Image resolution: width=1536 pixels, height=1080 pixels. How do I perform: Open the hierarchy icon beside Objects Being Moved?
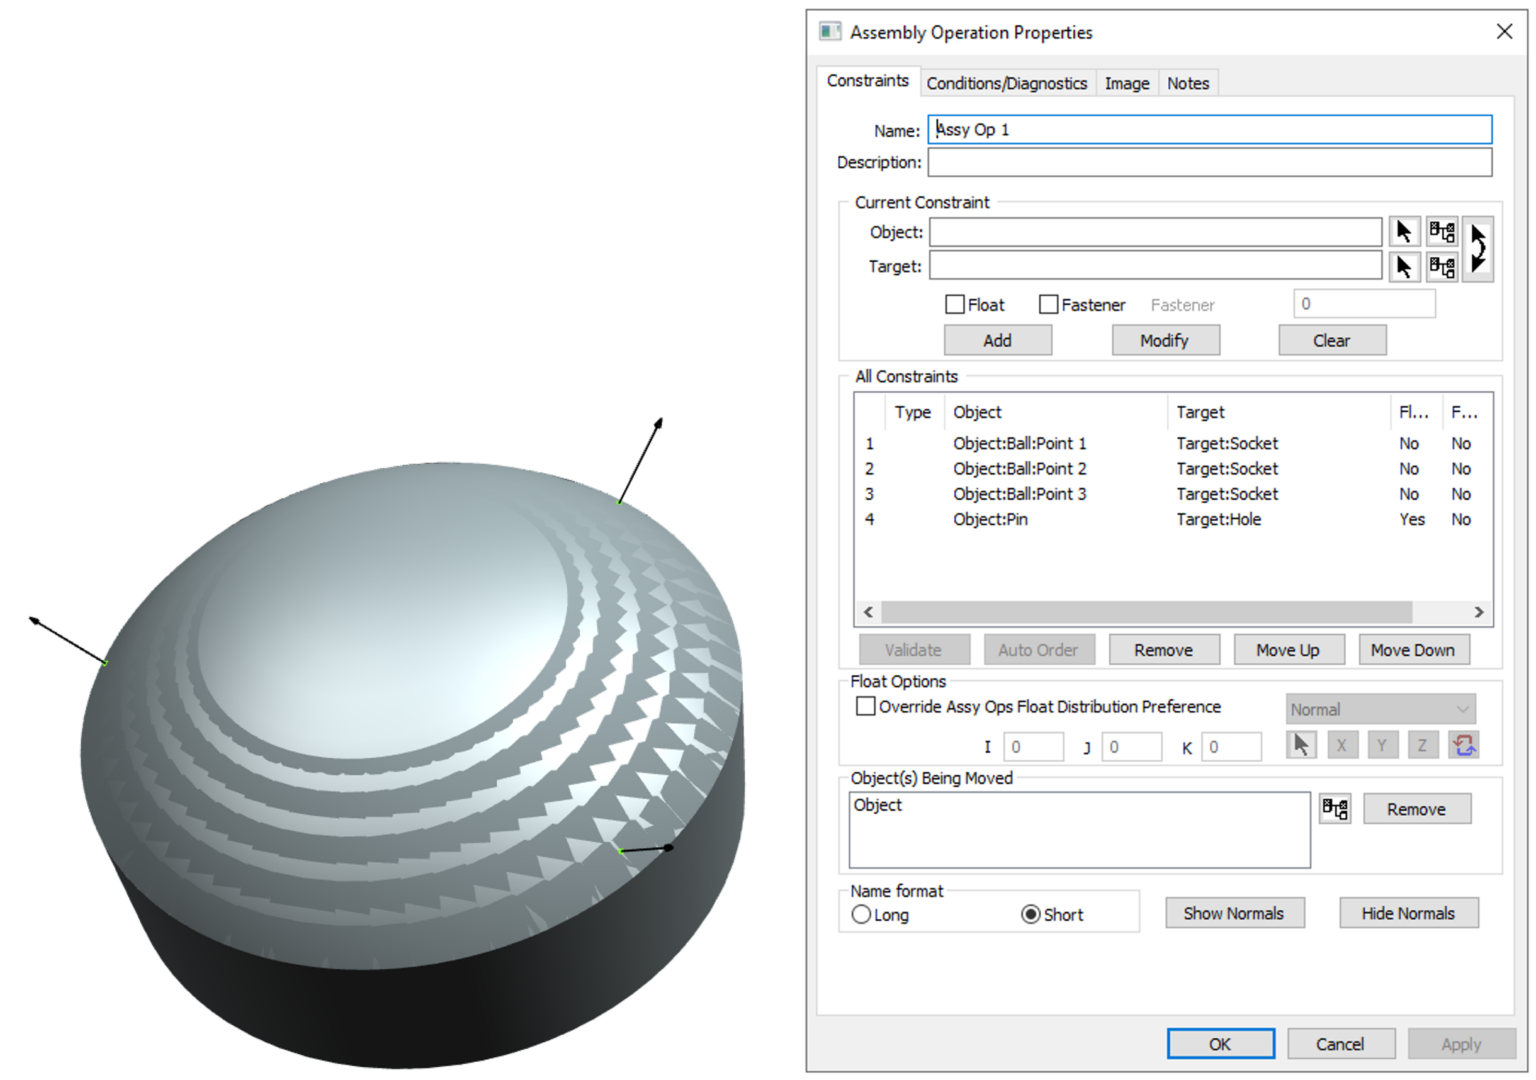(1335, 808)
